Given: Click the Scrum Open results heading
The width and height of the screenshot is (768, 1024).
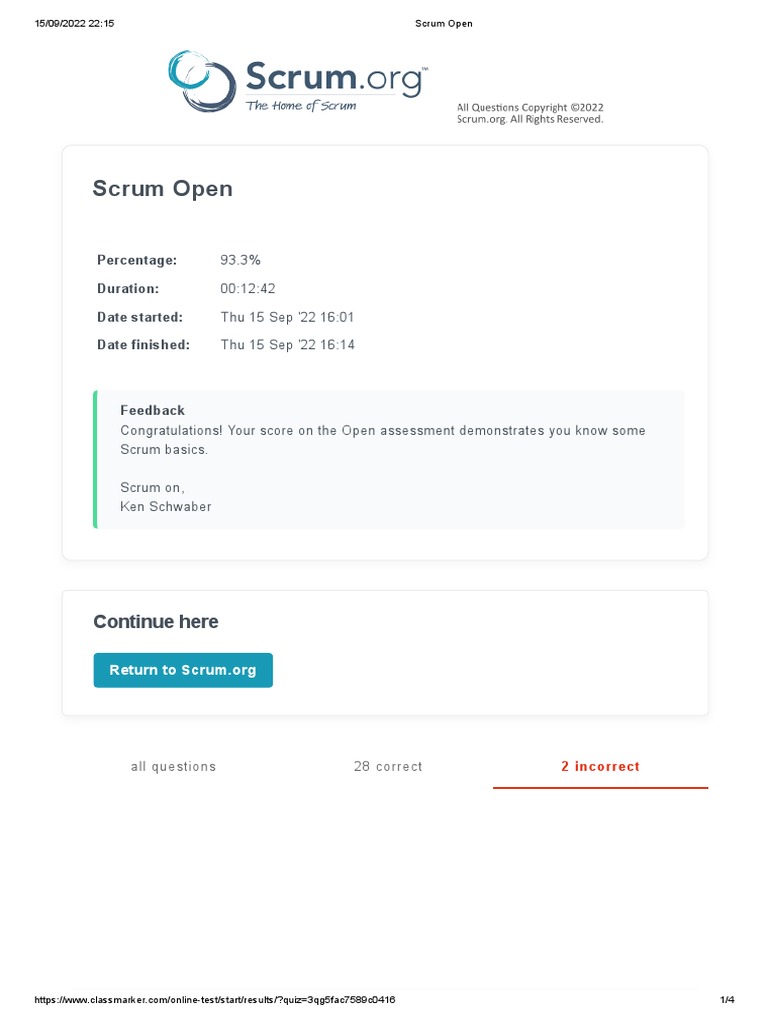Looking at the screenshot, I should click(x=162, y=189).
